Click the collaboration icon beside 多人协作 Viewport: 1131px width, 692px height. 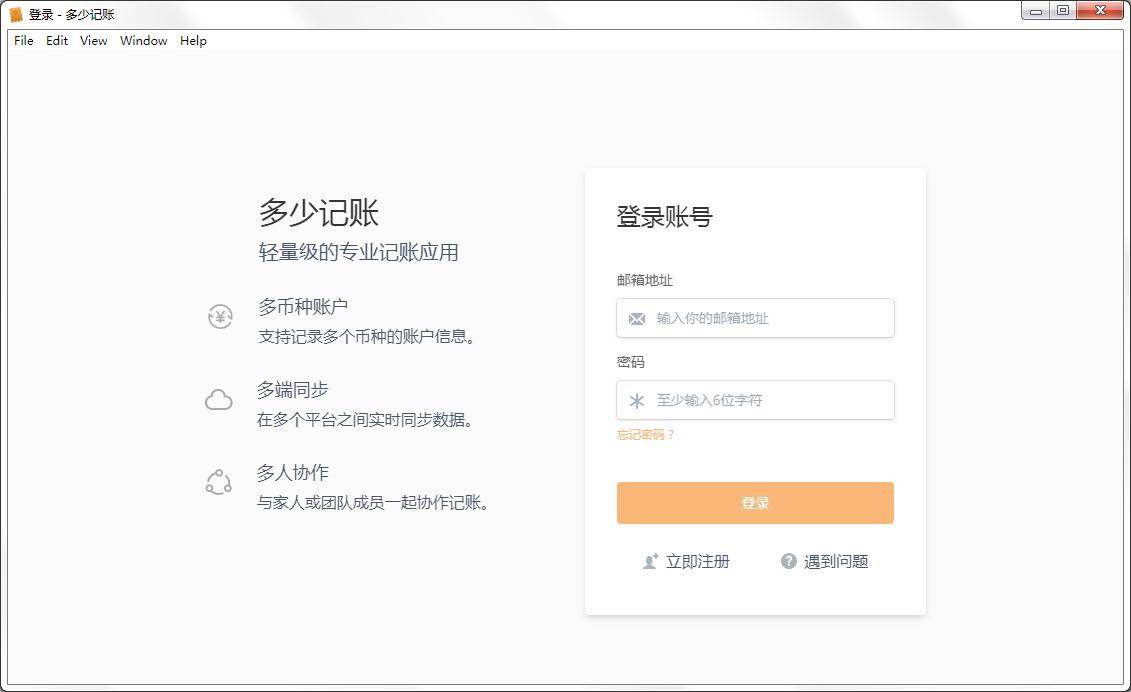point(219,481)
